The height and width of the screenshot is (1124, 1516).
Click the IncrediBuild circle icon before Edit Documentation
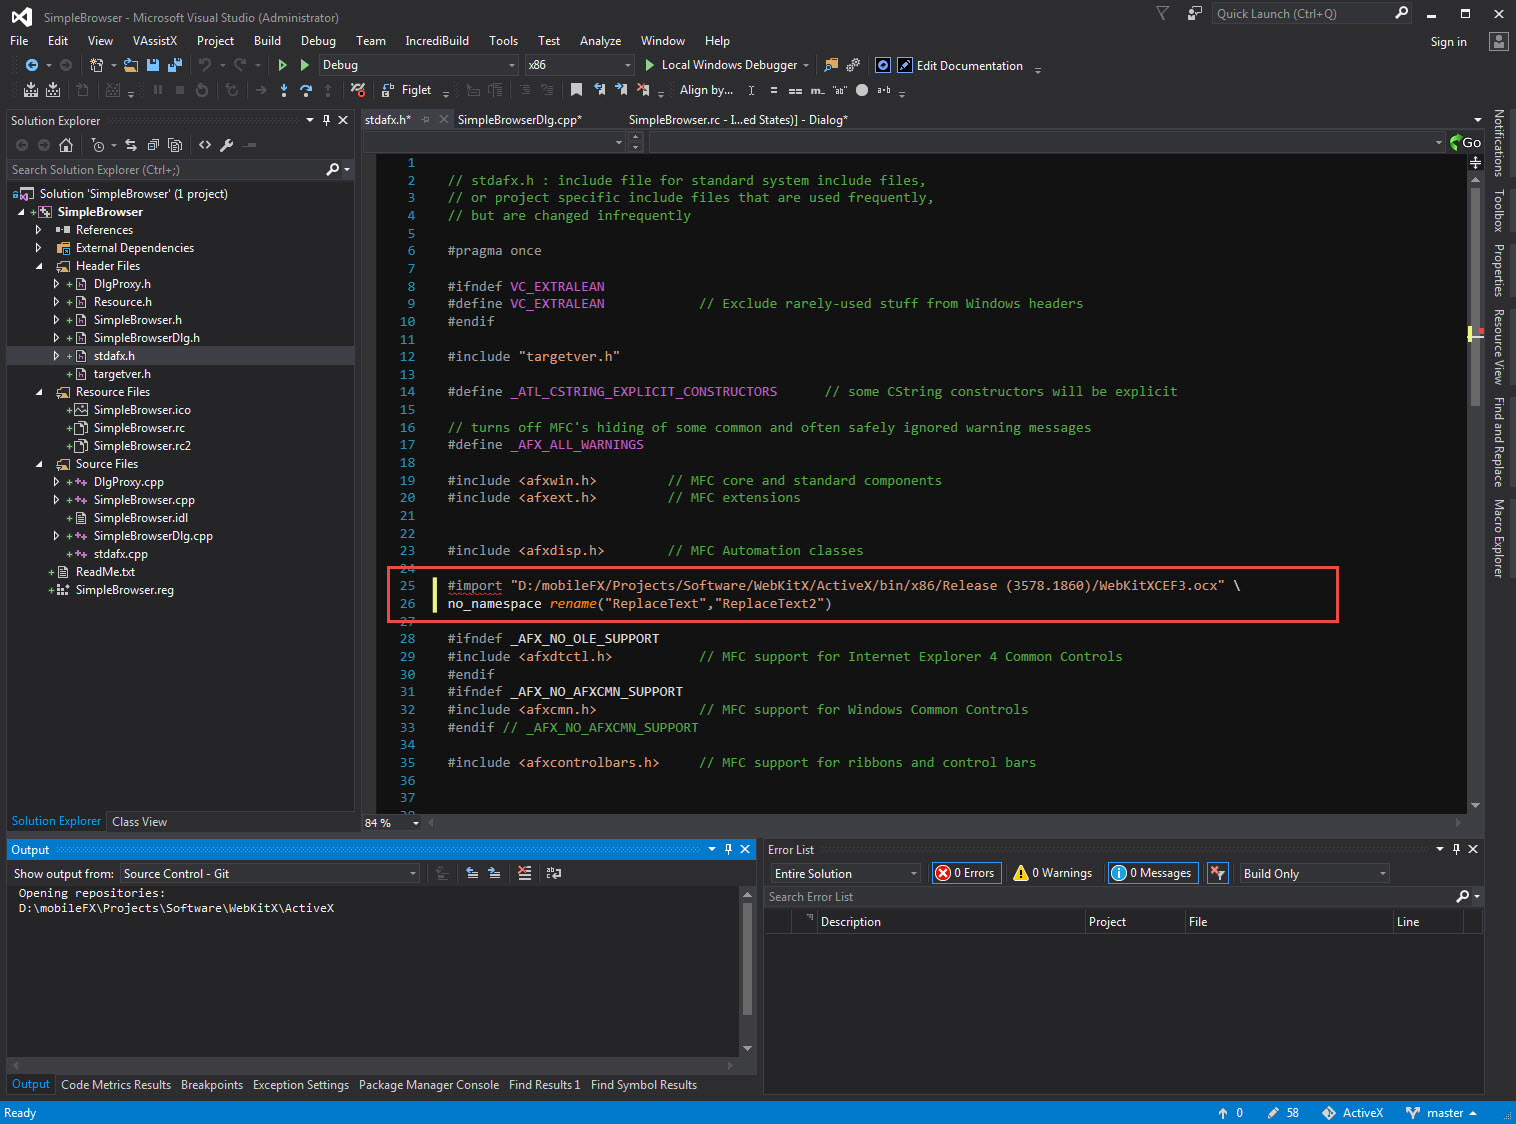tap(883, 65)
